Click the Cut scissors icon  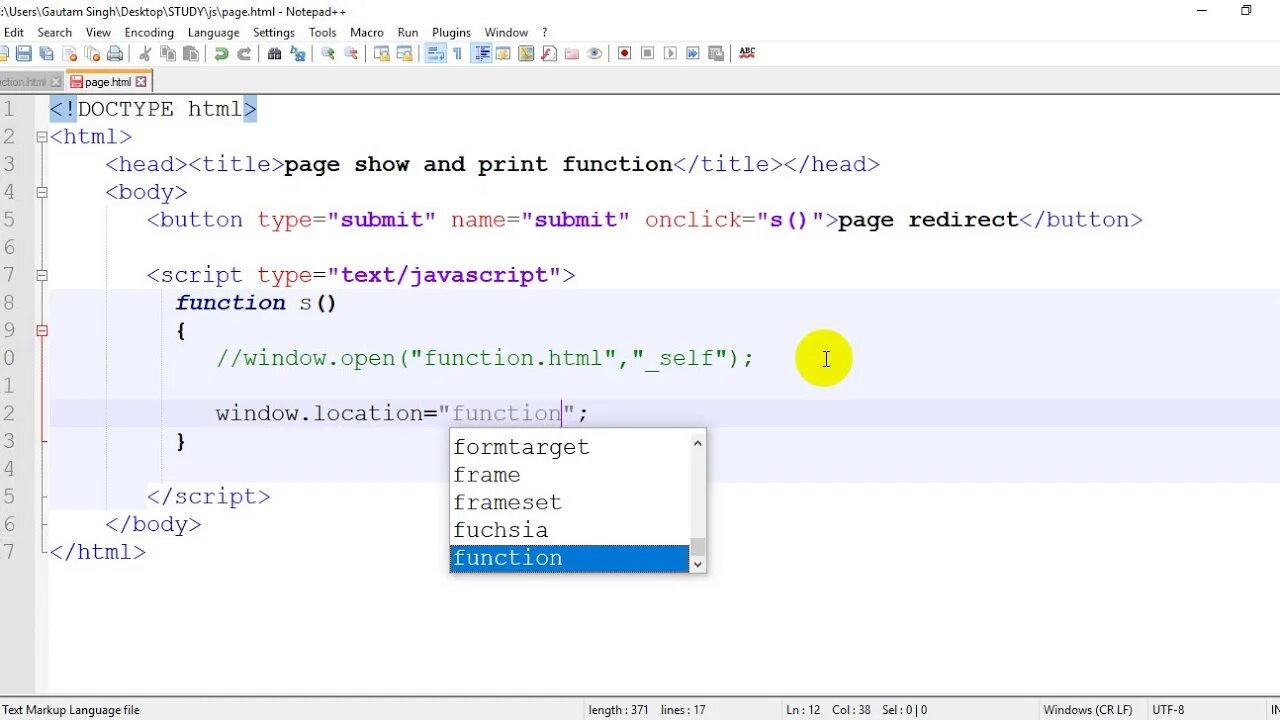click(145, 53)
